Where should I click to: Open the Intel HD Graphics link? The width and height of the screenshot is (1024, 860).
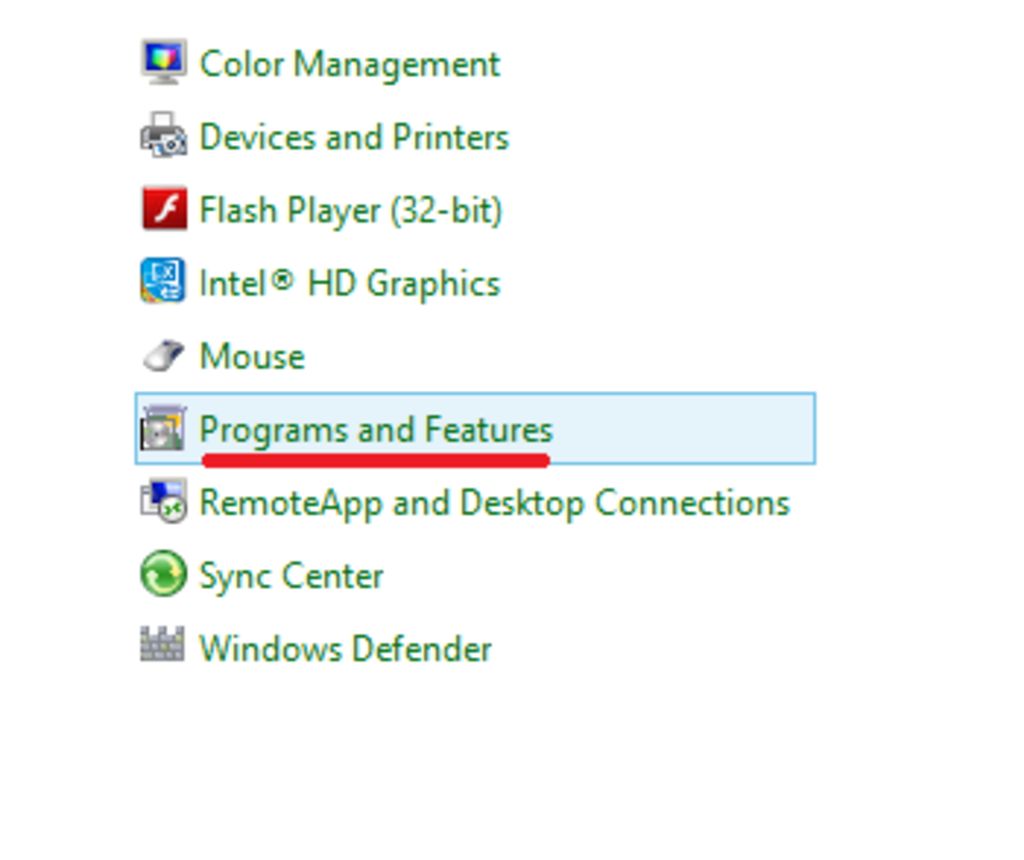coord(349,283)
